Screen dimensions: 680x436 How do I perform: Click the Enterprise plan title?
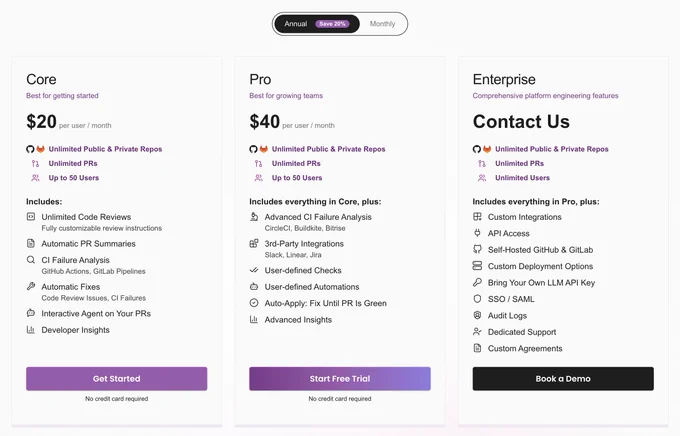click(504, 79)
